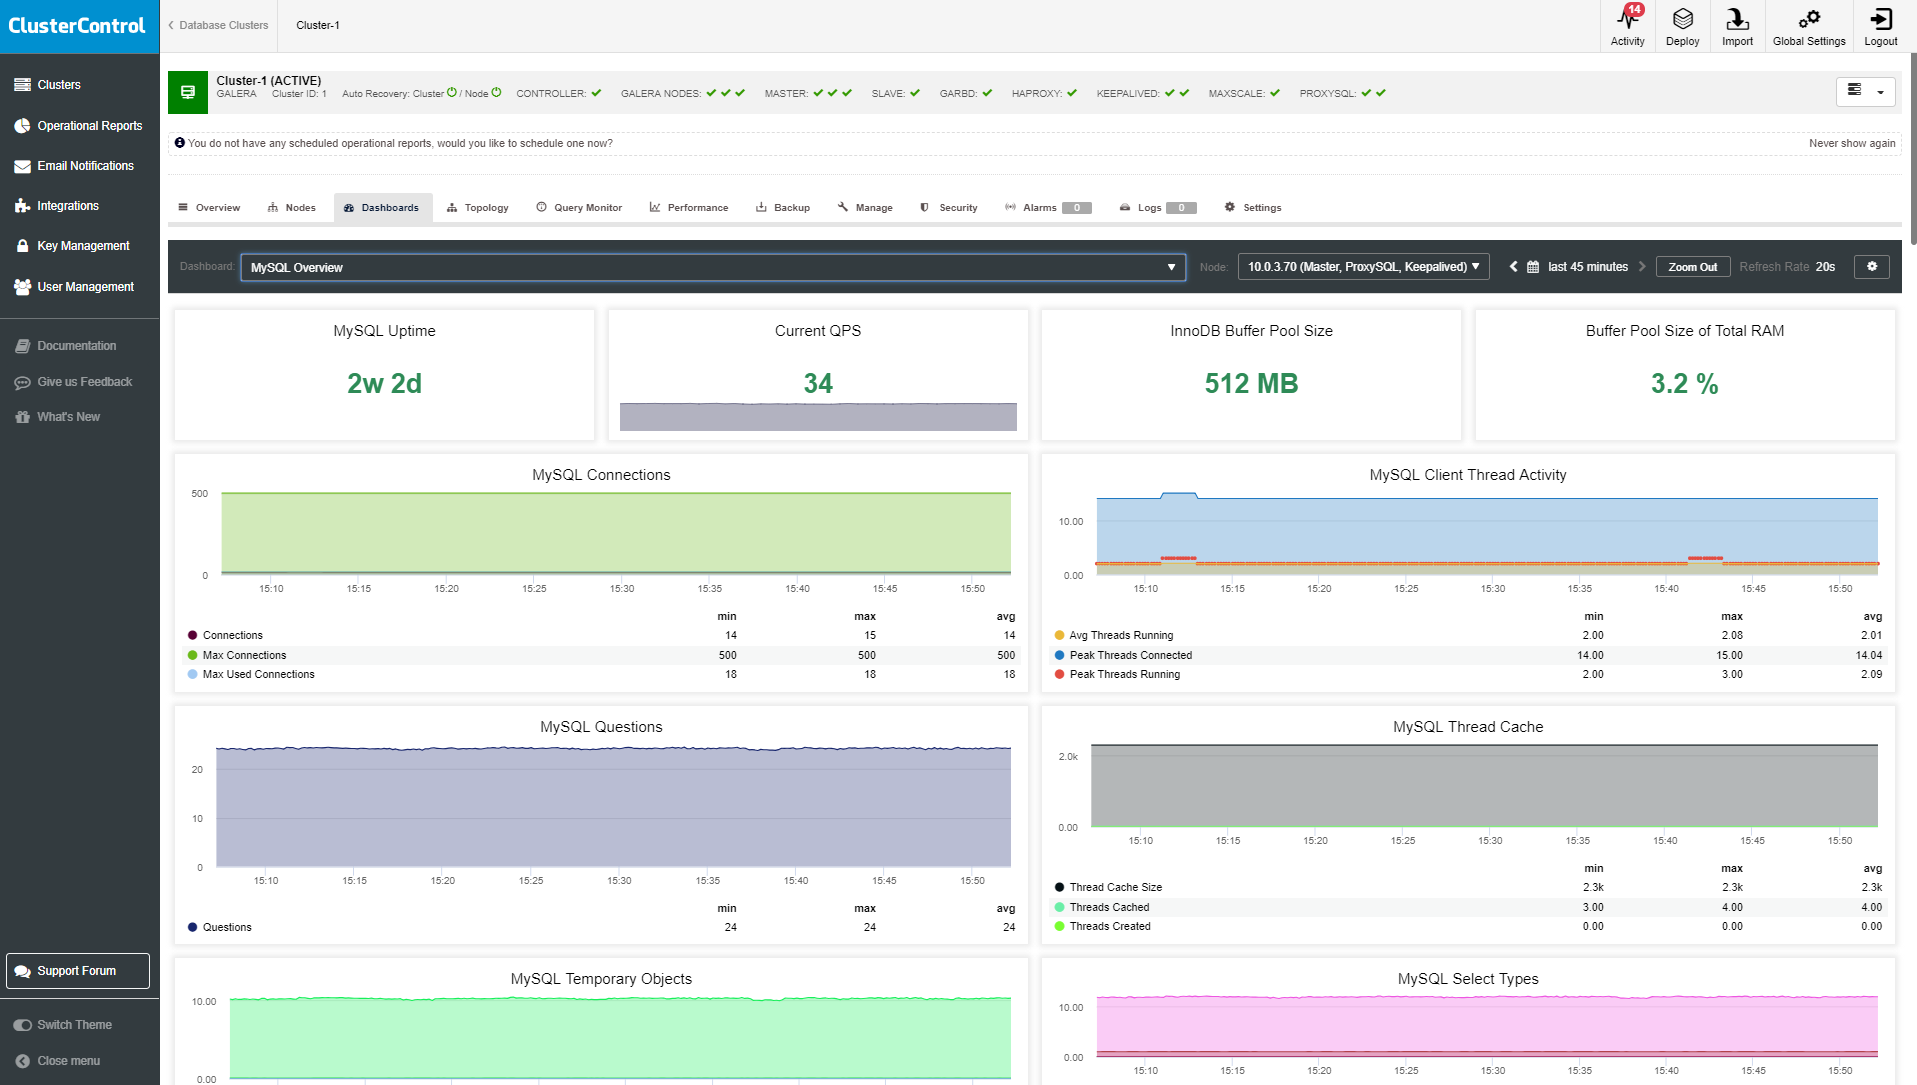
Task: Click Close menu in sidebar
Action: click(x=58, y=1061)
